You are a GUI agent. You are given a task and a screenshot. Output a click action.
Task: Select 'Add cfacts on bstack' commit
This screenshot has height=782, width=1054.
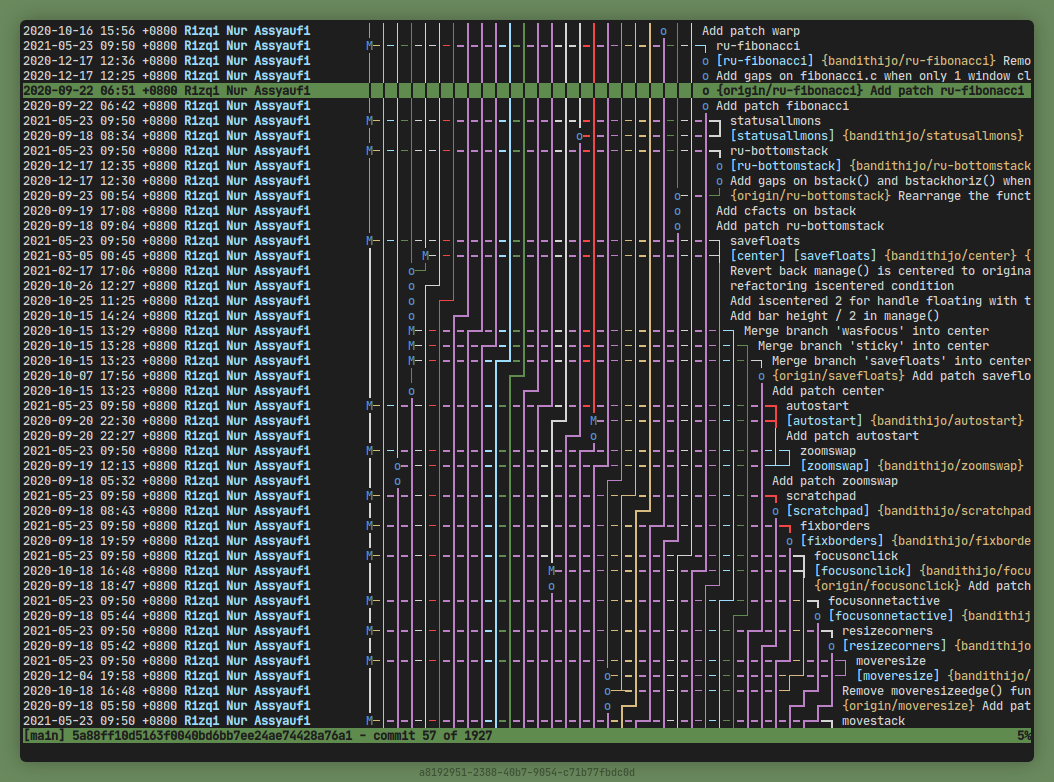click(786, 211)
